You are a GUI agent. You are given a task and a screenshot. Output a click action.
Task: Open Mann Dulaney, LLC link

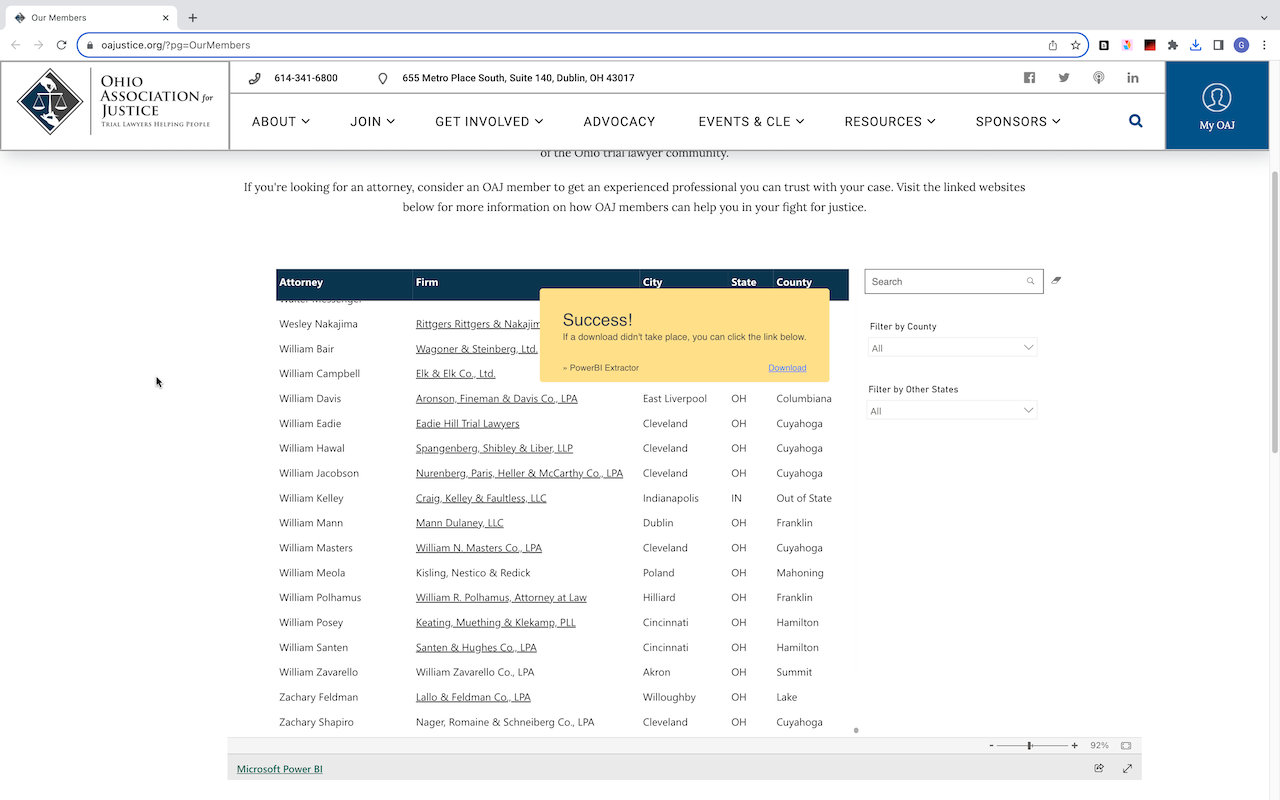460,523
